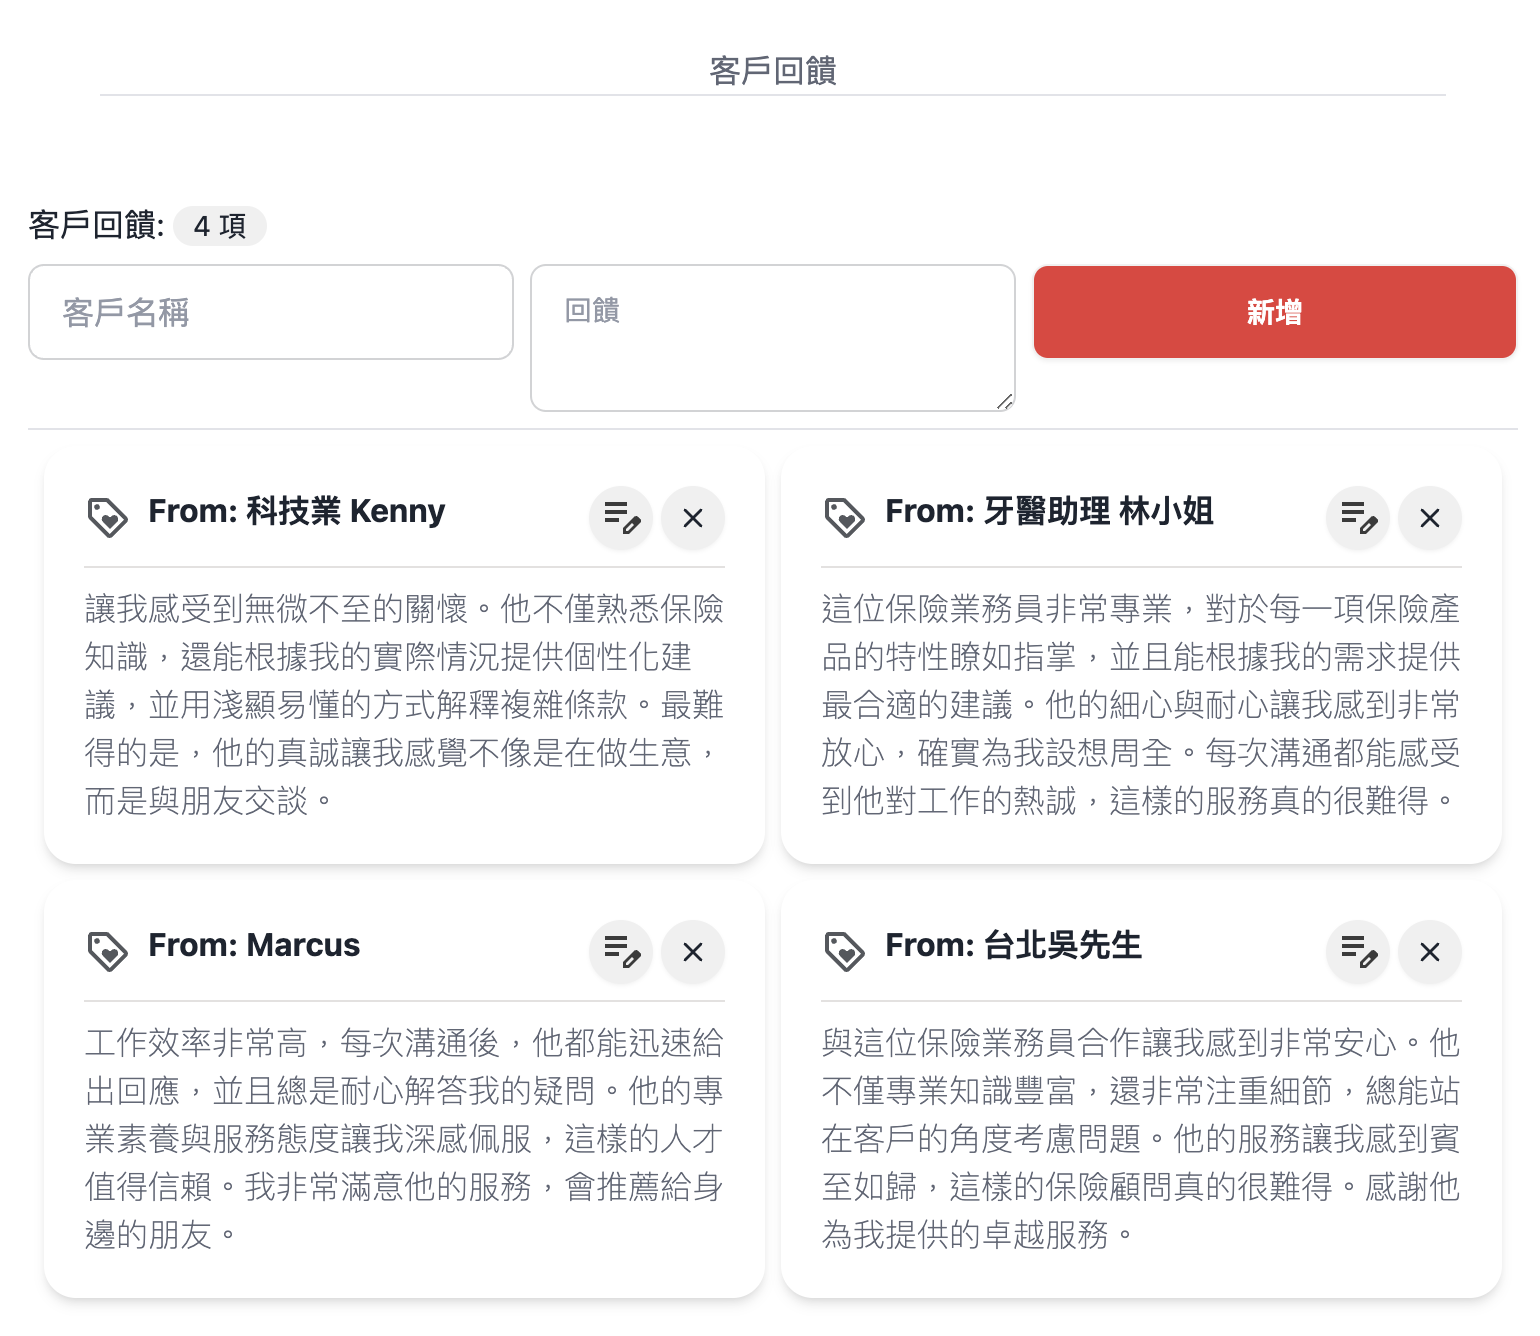Grab the 回饋 textarea resize handle

(x=1005, y=401)
